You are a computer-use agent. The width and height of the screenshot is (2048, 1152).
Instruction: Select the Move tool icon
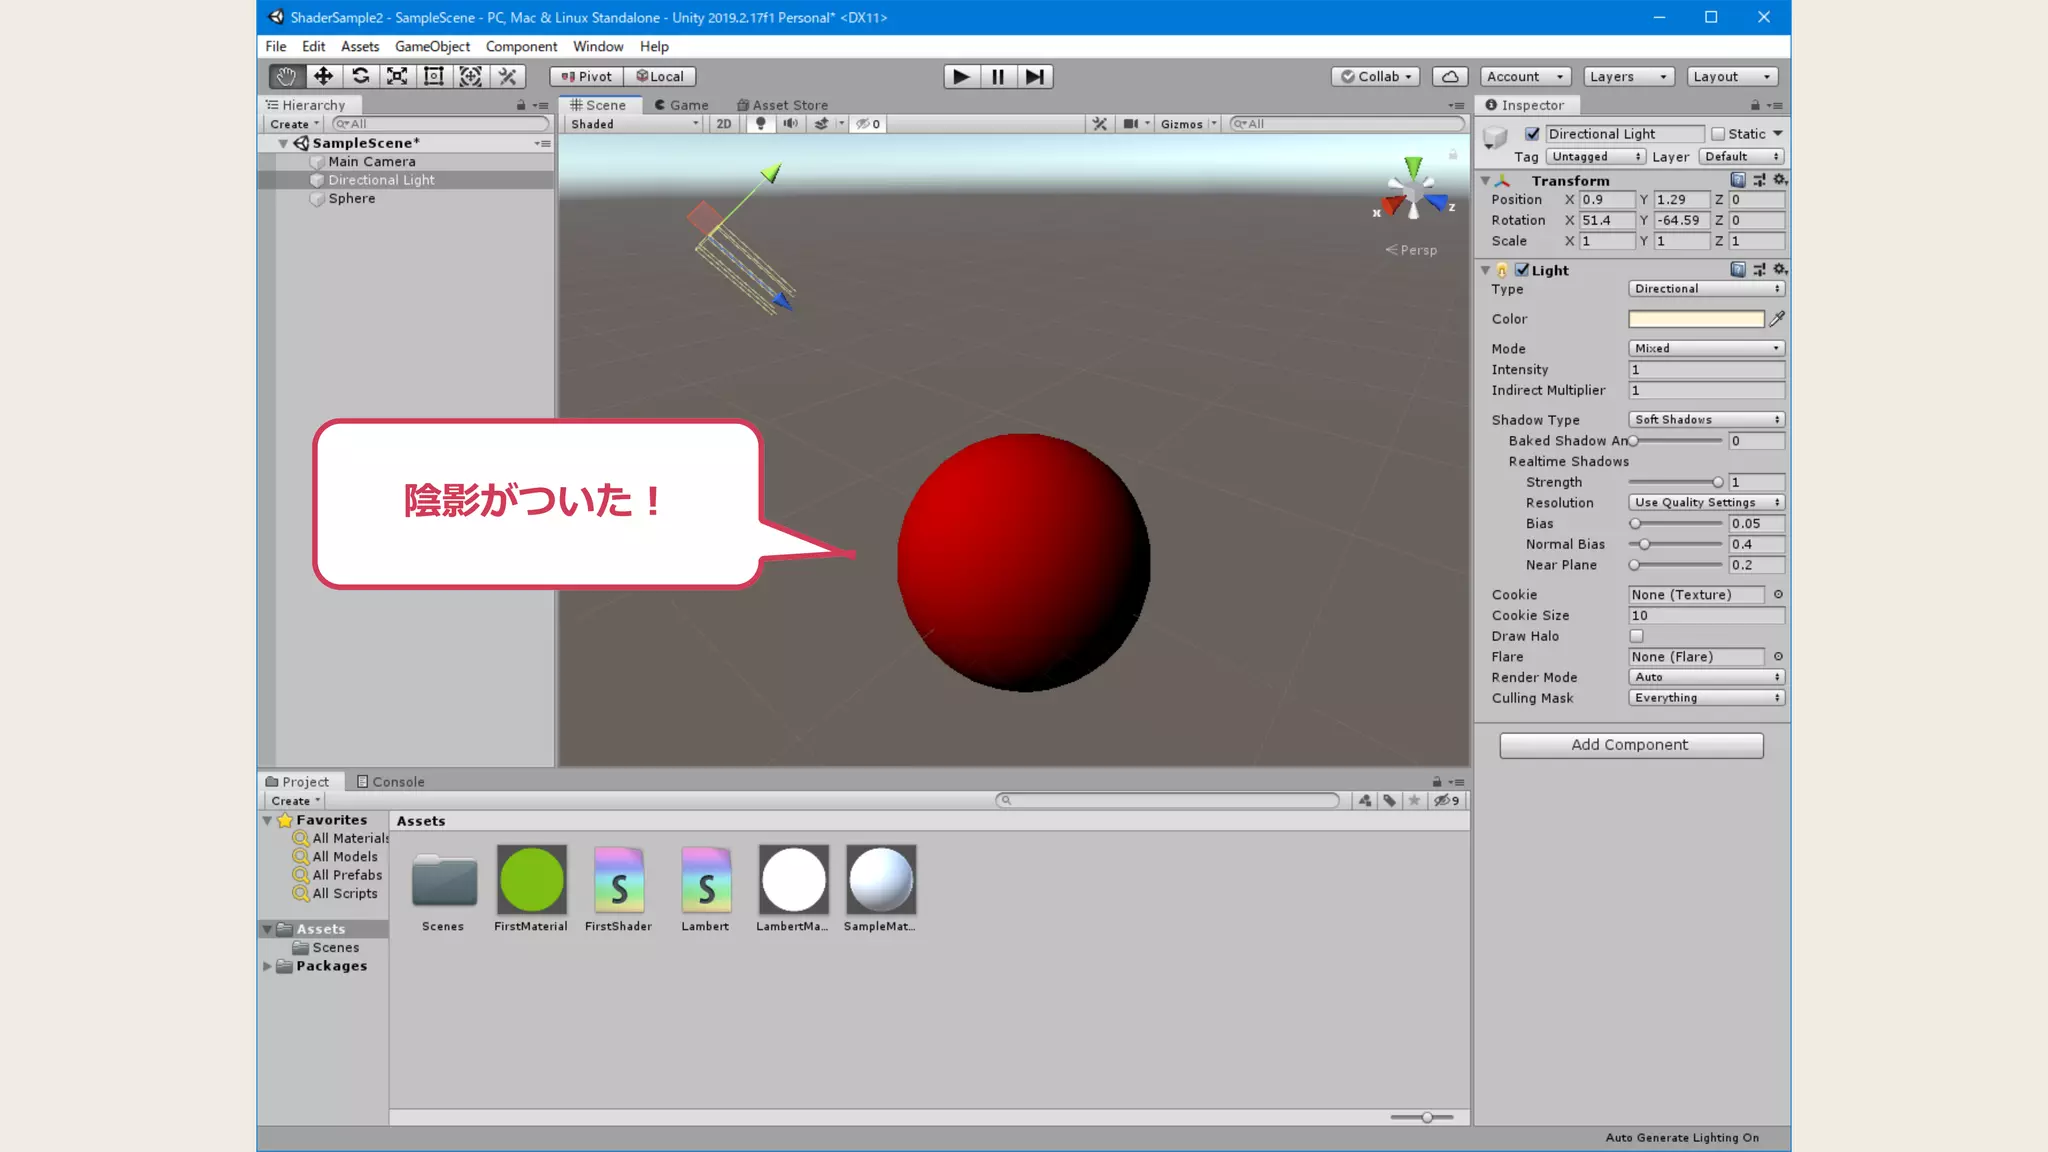(323, 76)
